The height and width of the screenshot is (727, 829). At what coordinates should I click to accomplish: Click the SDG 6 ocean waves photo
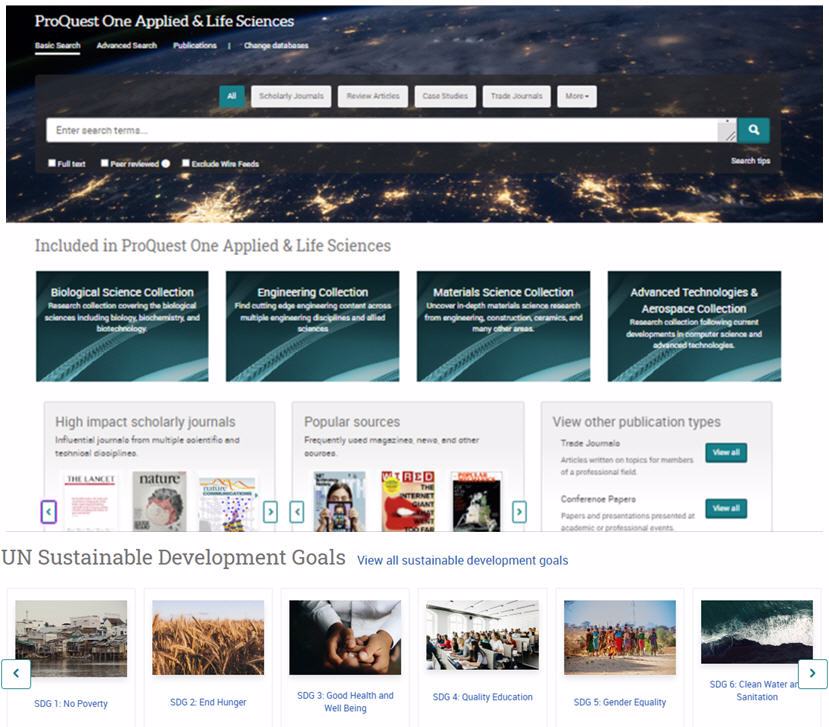(757, 632)
